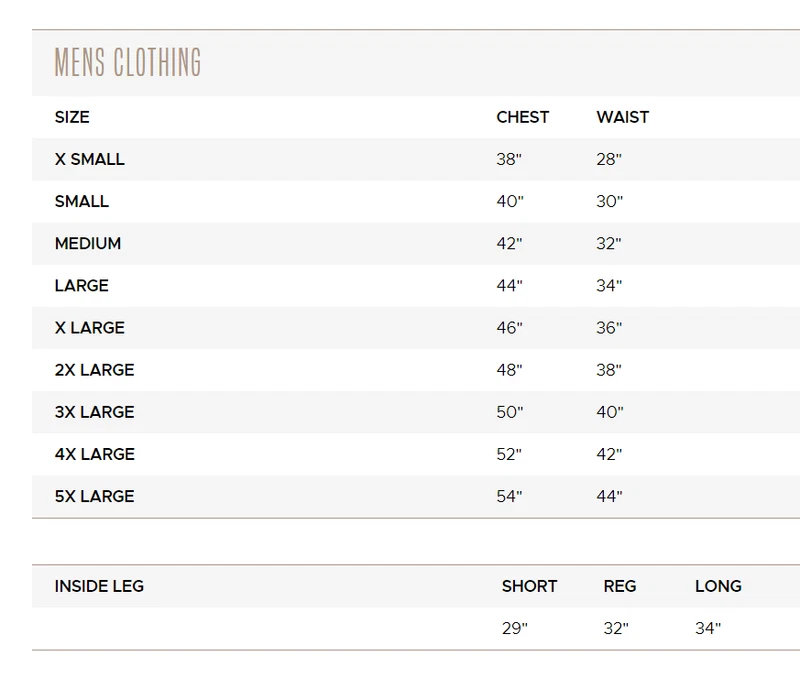Click the LARGE size row label
800x678 pixels.
[x=82, y=286]
